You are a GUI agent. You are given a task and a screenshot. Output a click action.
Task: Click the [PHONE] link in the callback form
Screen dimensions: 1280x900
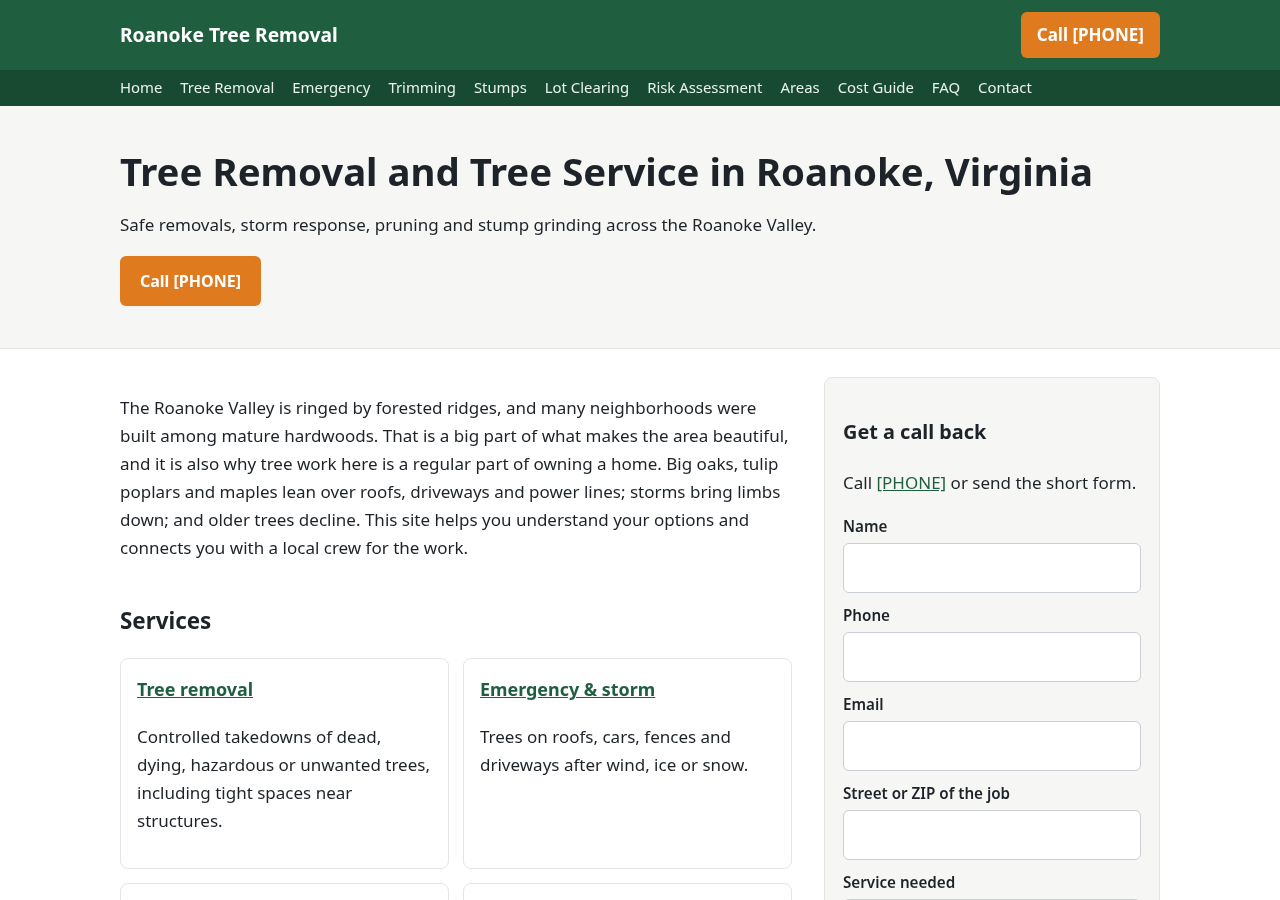click(x=911, y=483)
